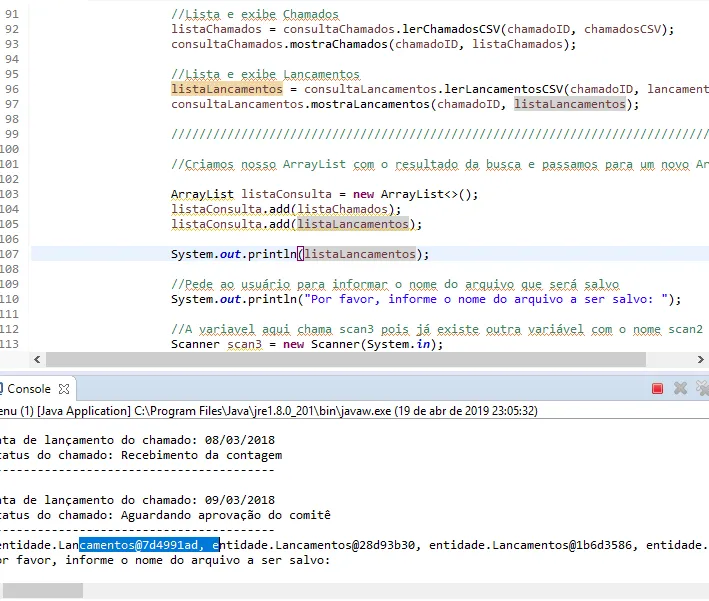Click the javaw.exe launch description in Console
Image resolution: width=709 pixels, height=601 pixels.
[269, 411]
